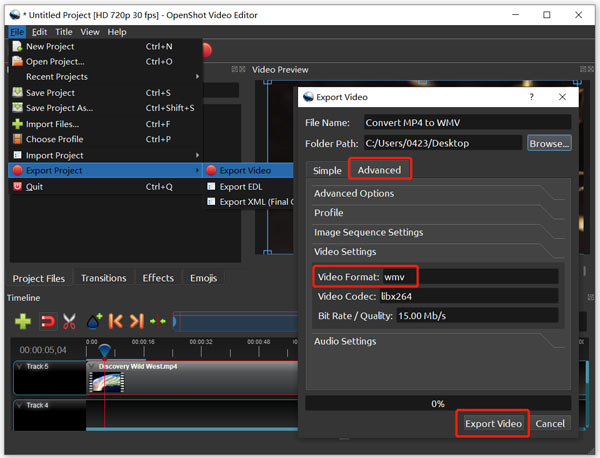Screen dimensions: 600x458
Task: Expand the Recent Projects submenu
Action: pyautogui.click(x=106, y=77)
